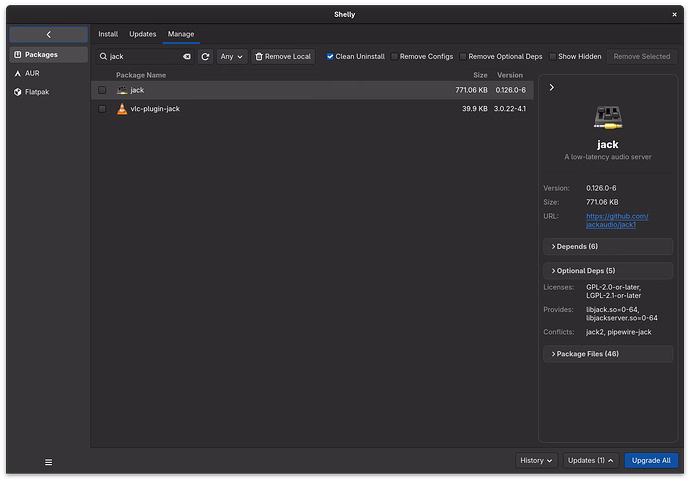Open the History dropdown
The height and width of the screenshot is (480, 690).
click(x=536, y=460)
